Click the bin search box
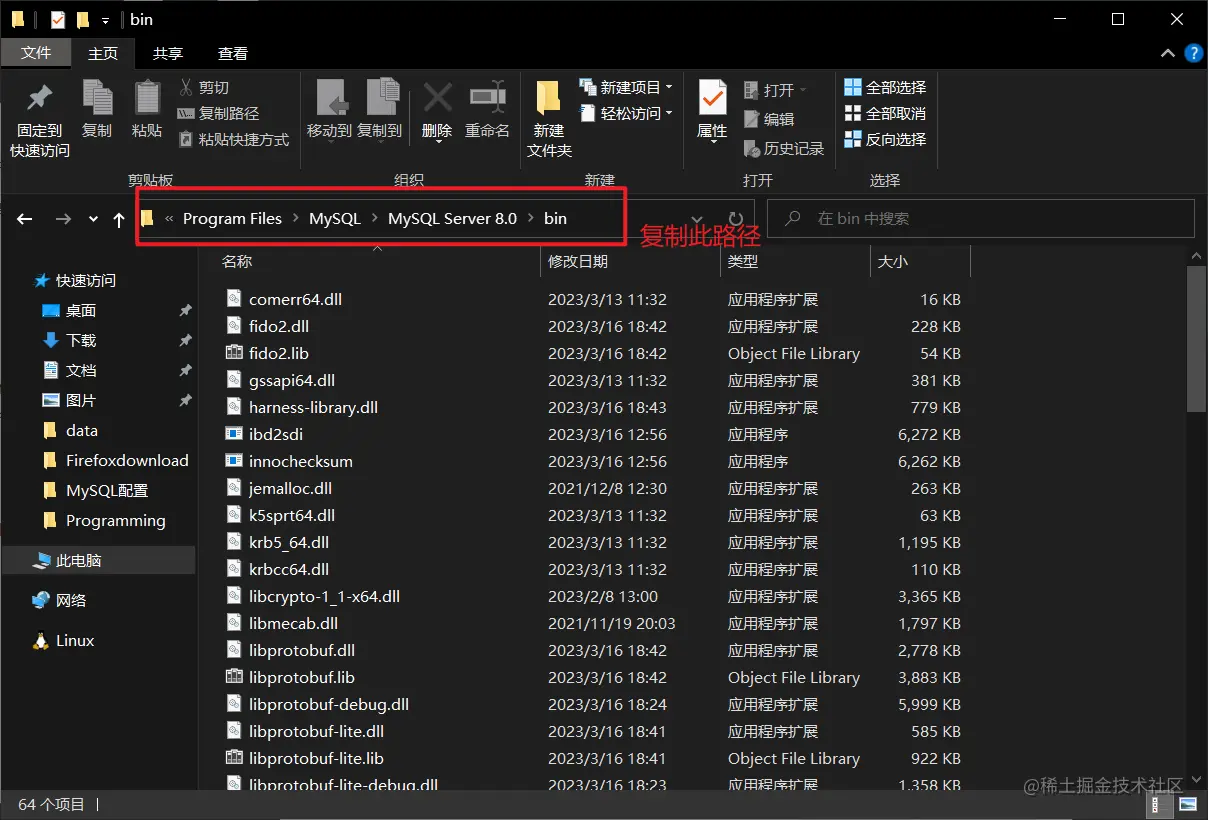Image resolution: width=1208 pixels, height=820 pixels. (x=981, y=218)
